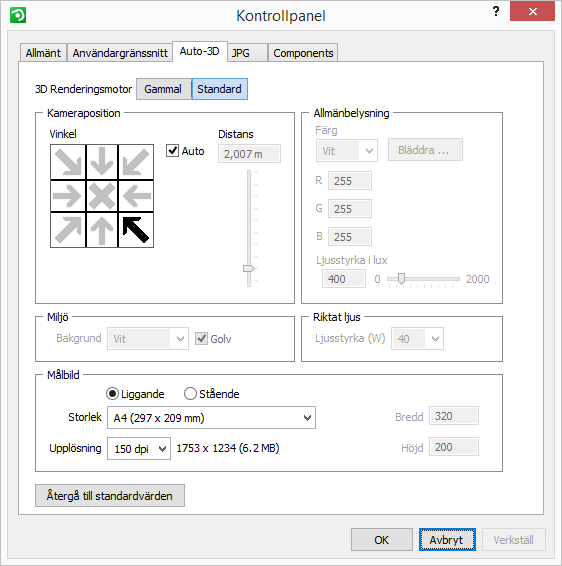
Task: Click the center X camera angle icon
Action: 102,196
